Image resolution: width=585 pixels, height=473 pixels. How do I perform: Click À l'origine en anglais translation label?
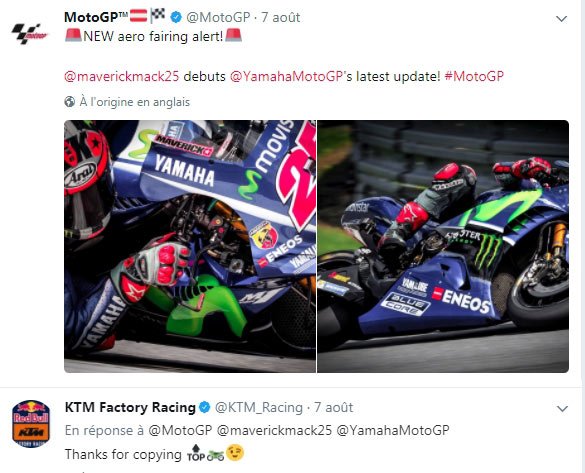(135, 102)
